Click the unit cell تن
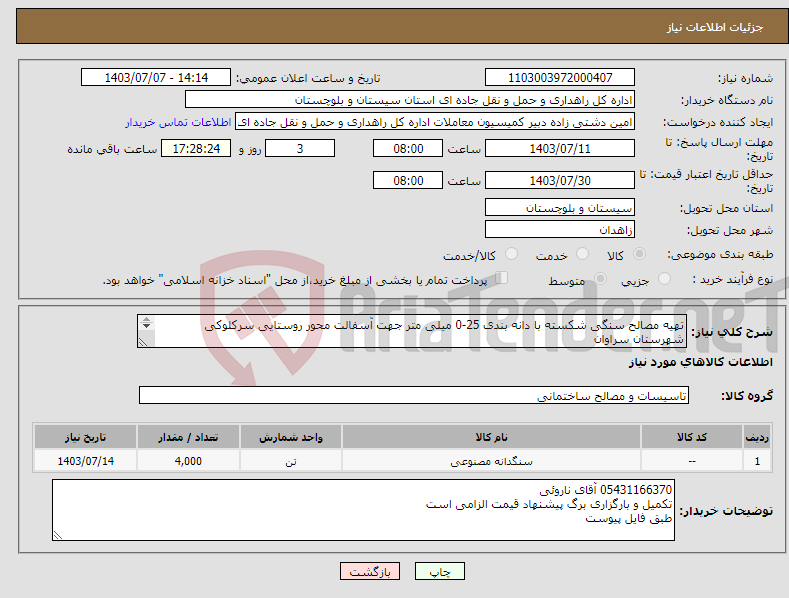789x598 pixels. pos(291,461)
